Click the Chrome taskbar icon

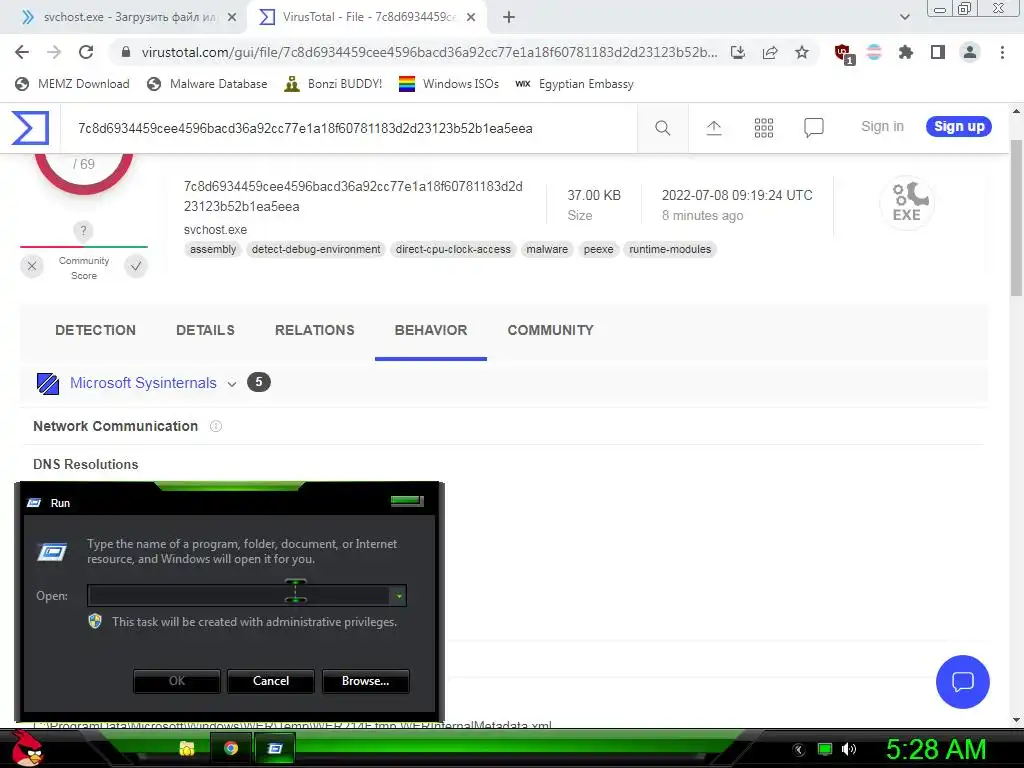[x=231, y=748]
